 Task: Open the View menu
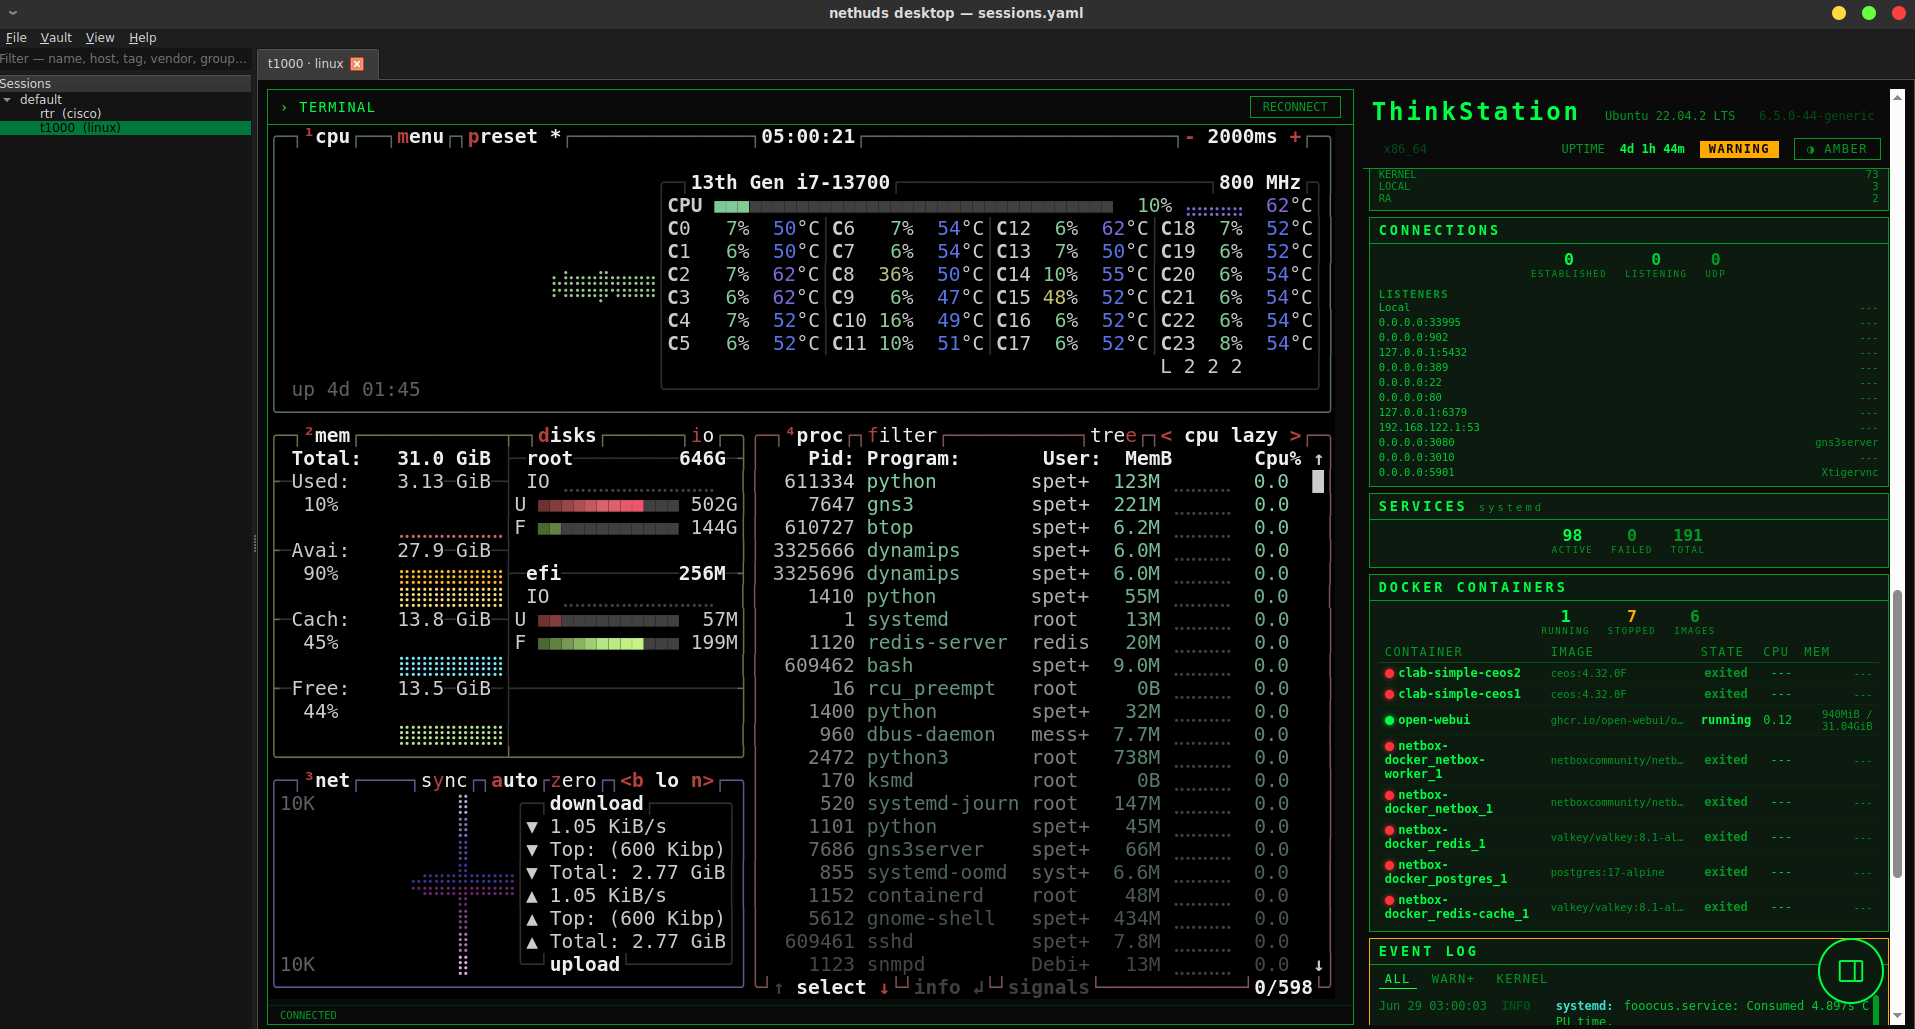click(100, 38)
